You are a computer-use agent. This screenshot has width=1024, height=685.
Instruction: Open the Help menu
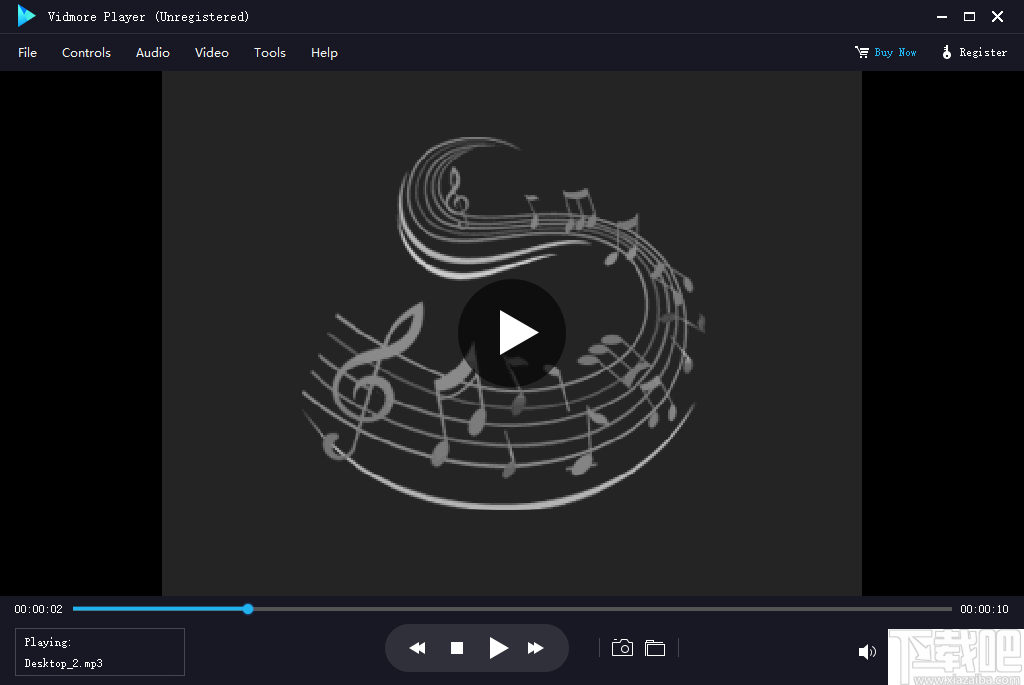point(324,52)
